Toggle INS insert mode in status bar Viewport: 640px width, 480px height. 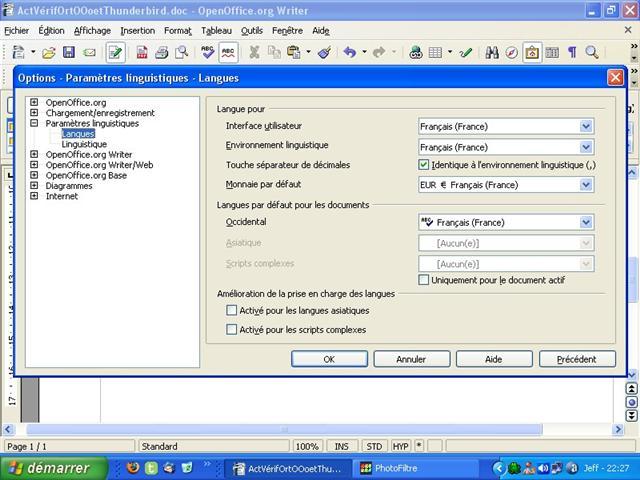342,447
